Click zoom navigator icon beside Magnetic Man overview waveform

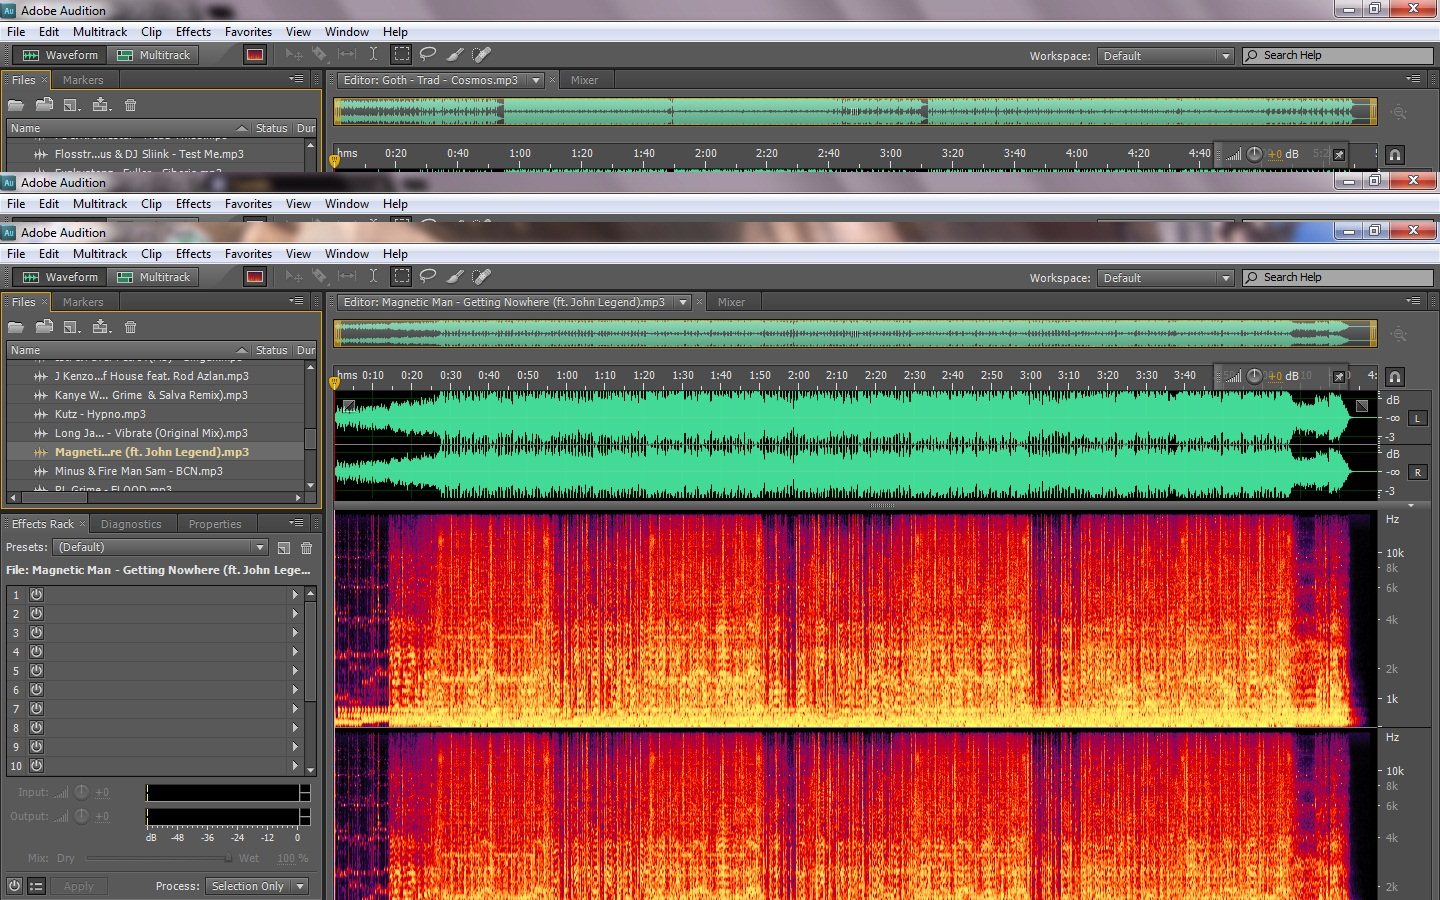click(x=1399, y=334)
